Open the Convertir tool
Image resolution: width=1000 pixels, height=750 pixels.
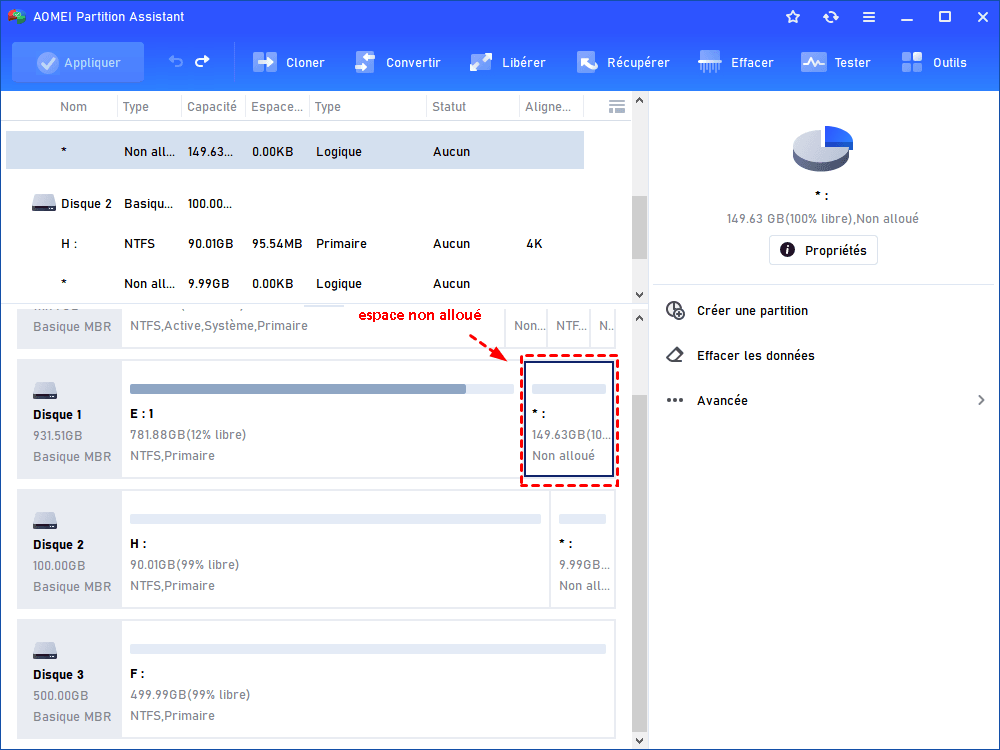coord(366,62)
